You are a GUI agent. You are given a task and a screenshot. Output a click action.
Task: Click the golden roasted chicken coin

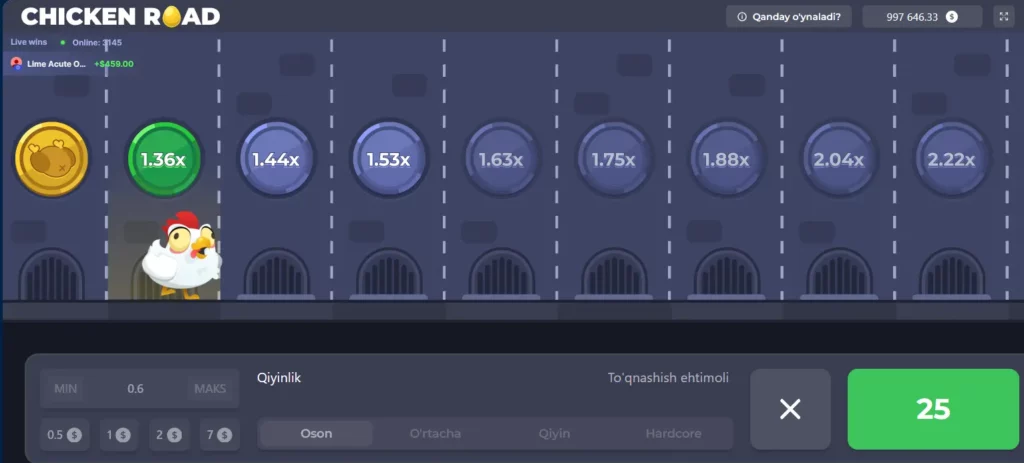(x=51, y=159)
